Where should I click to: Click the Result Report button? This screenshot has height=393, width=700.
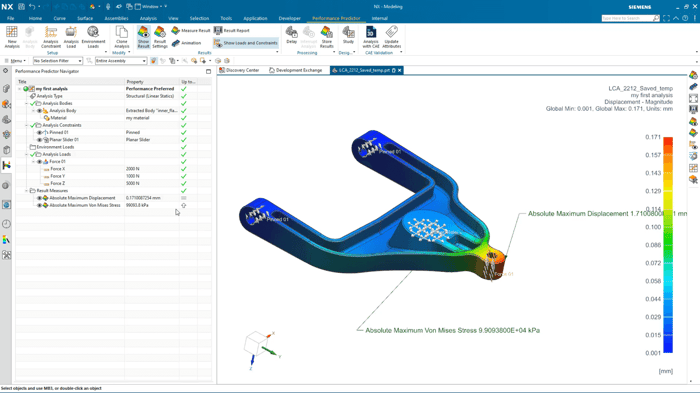click(232, 30)
